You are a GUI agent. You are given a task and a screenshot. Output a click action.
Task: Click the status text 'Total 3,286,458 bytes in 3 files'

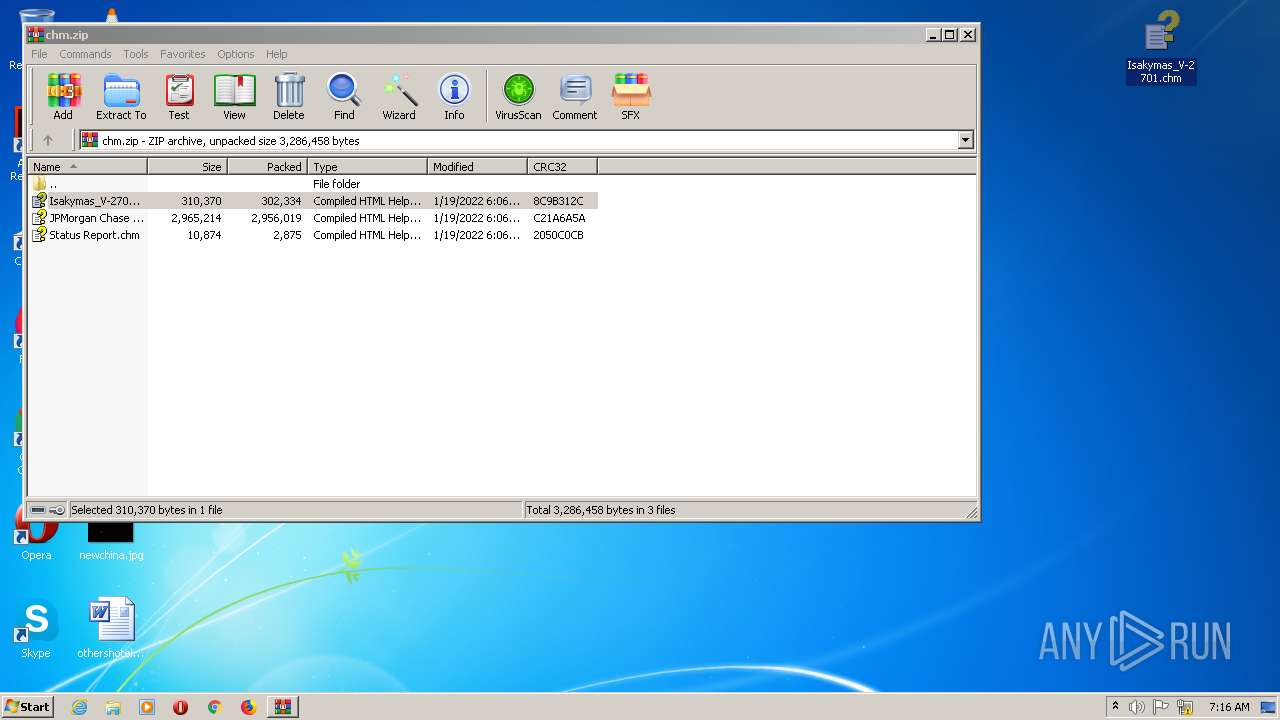(601, 510)
